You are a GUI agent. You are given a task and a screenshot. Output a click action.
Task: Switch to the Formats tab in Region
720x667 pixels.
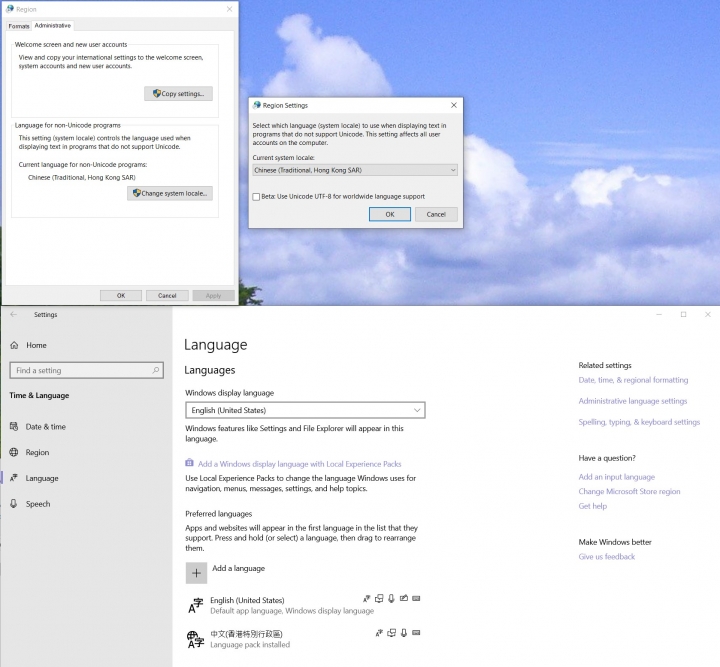tap(19, 26)
